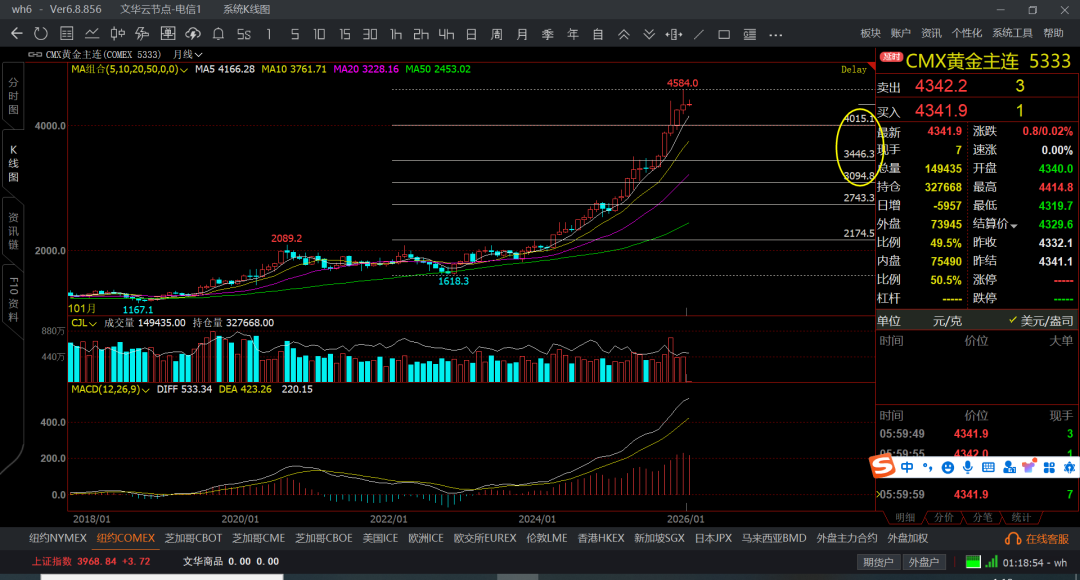Select 纽约COMEX exchange tab
Viewport: 1080px width, 580px height.
(x=125, y=538)
